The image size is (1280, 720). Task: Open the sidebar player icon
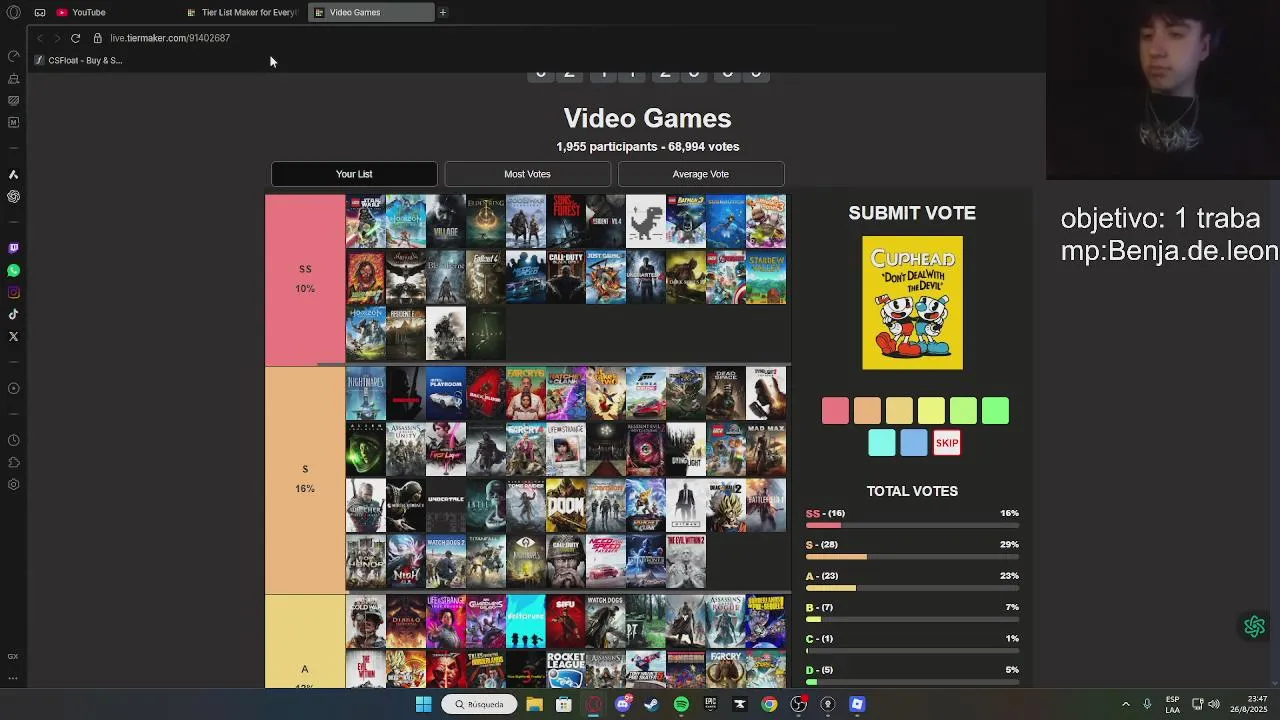point(13,388)
